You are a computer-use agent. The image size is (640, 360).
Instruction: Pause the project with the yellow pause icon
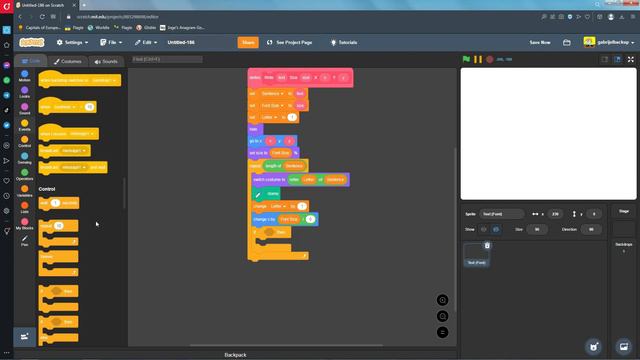click(x=478, y=59)
